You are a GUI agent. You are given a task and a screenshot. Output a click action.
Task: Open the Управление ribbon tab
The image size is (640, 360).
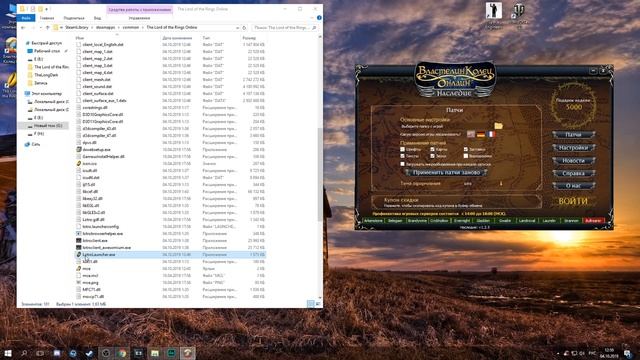click(139, 18)
